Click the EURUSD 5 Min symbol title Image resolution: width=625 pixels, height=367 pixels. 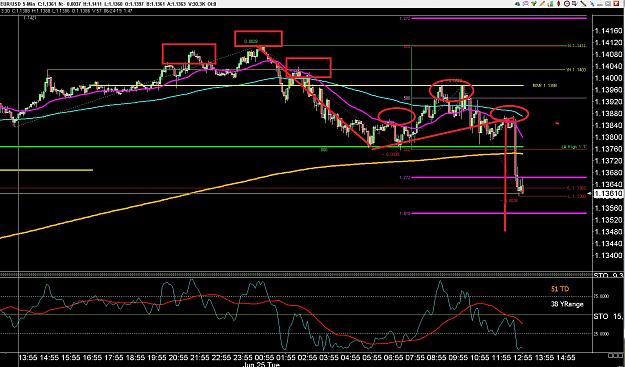coord(18,4)
